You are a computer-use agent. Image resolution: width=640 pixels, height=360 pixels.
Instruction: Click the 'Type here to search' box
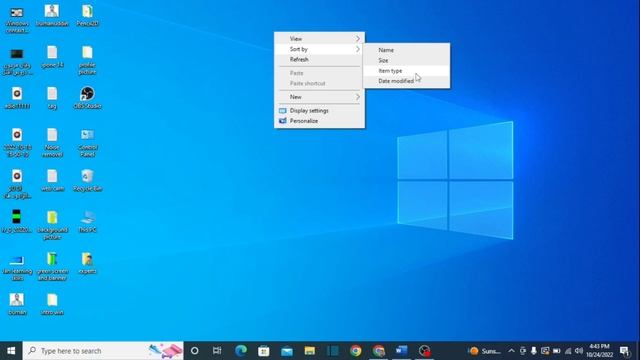pos(103,351)
